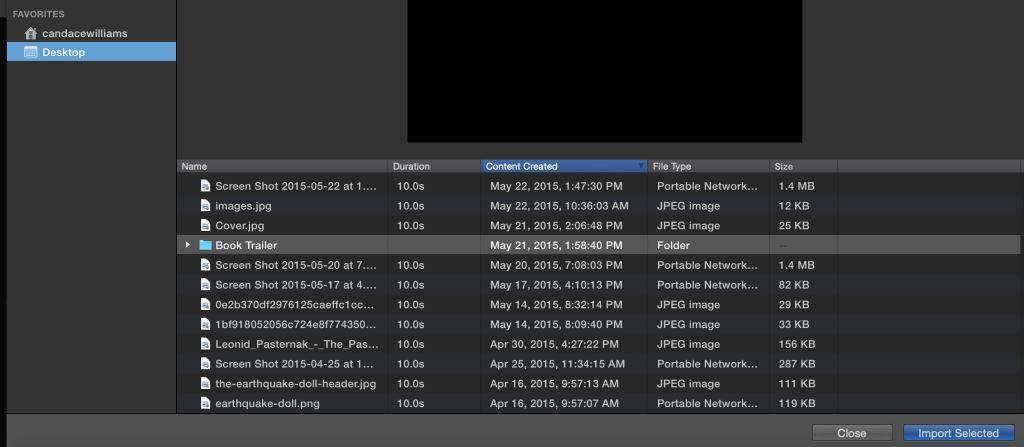1024x447 pixels.
Task: Select candacewilliams in Favorites sidebar
Action: (84, 33)
